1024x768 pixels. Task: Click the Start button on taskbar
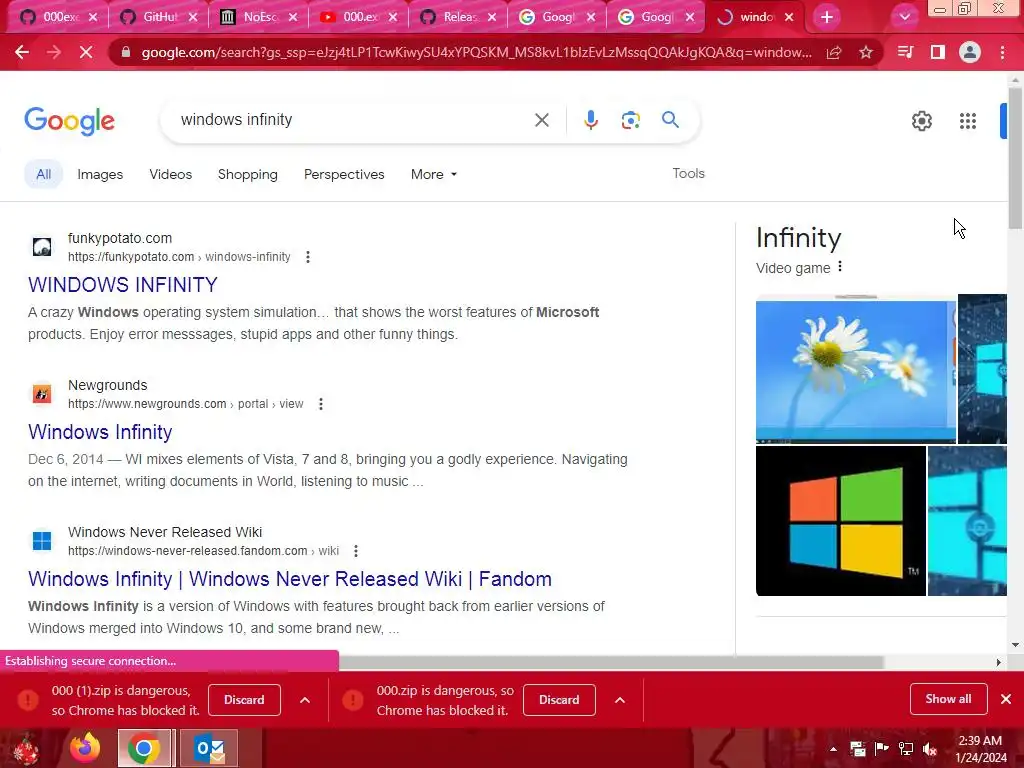click(26, 748)
